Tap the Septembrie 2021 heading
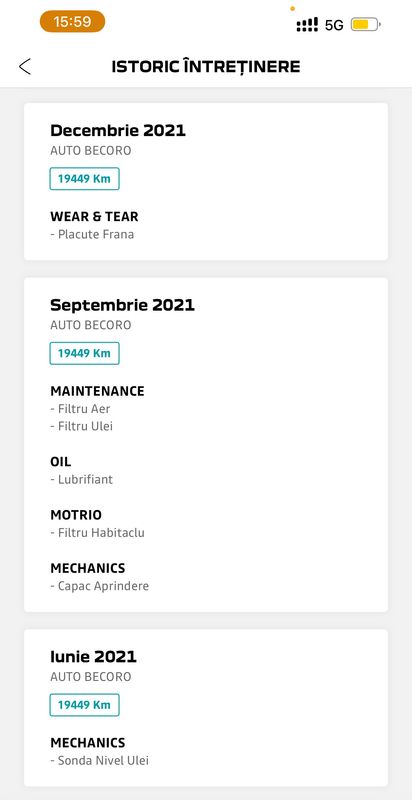The height and width of the screenshot is (800, 412). (x=122, y=305)
